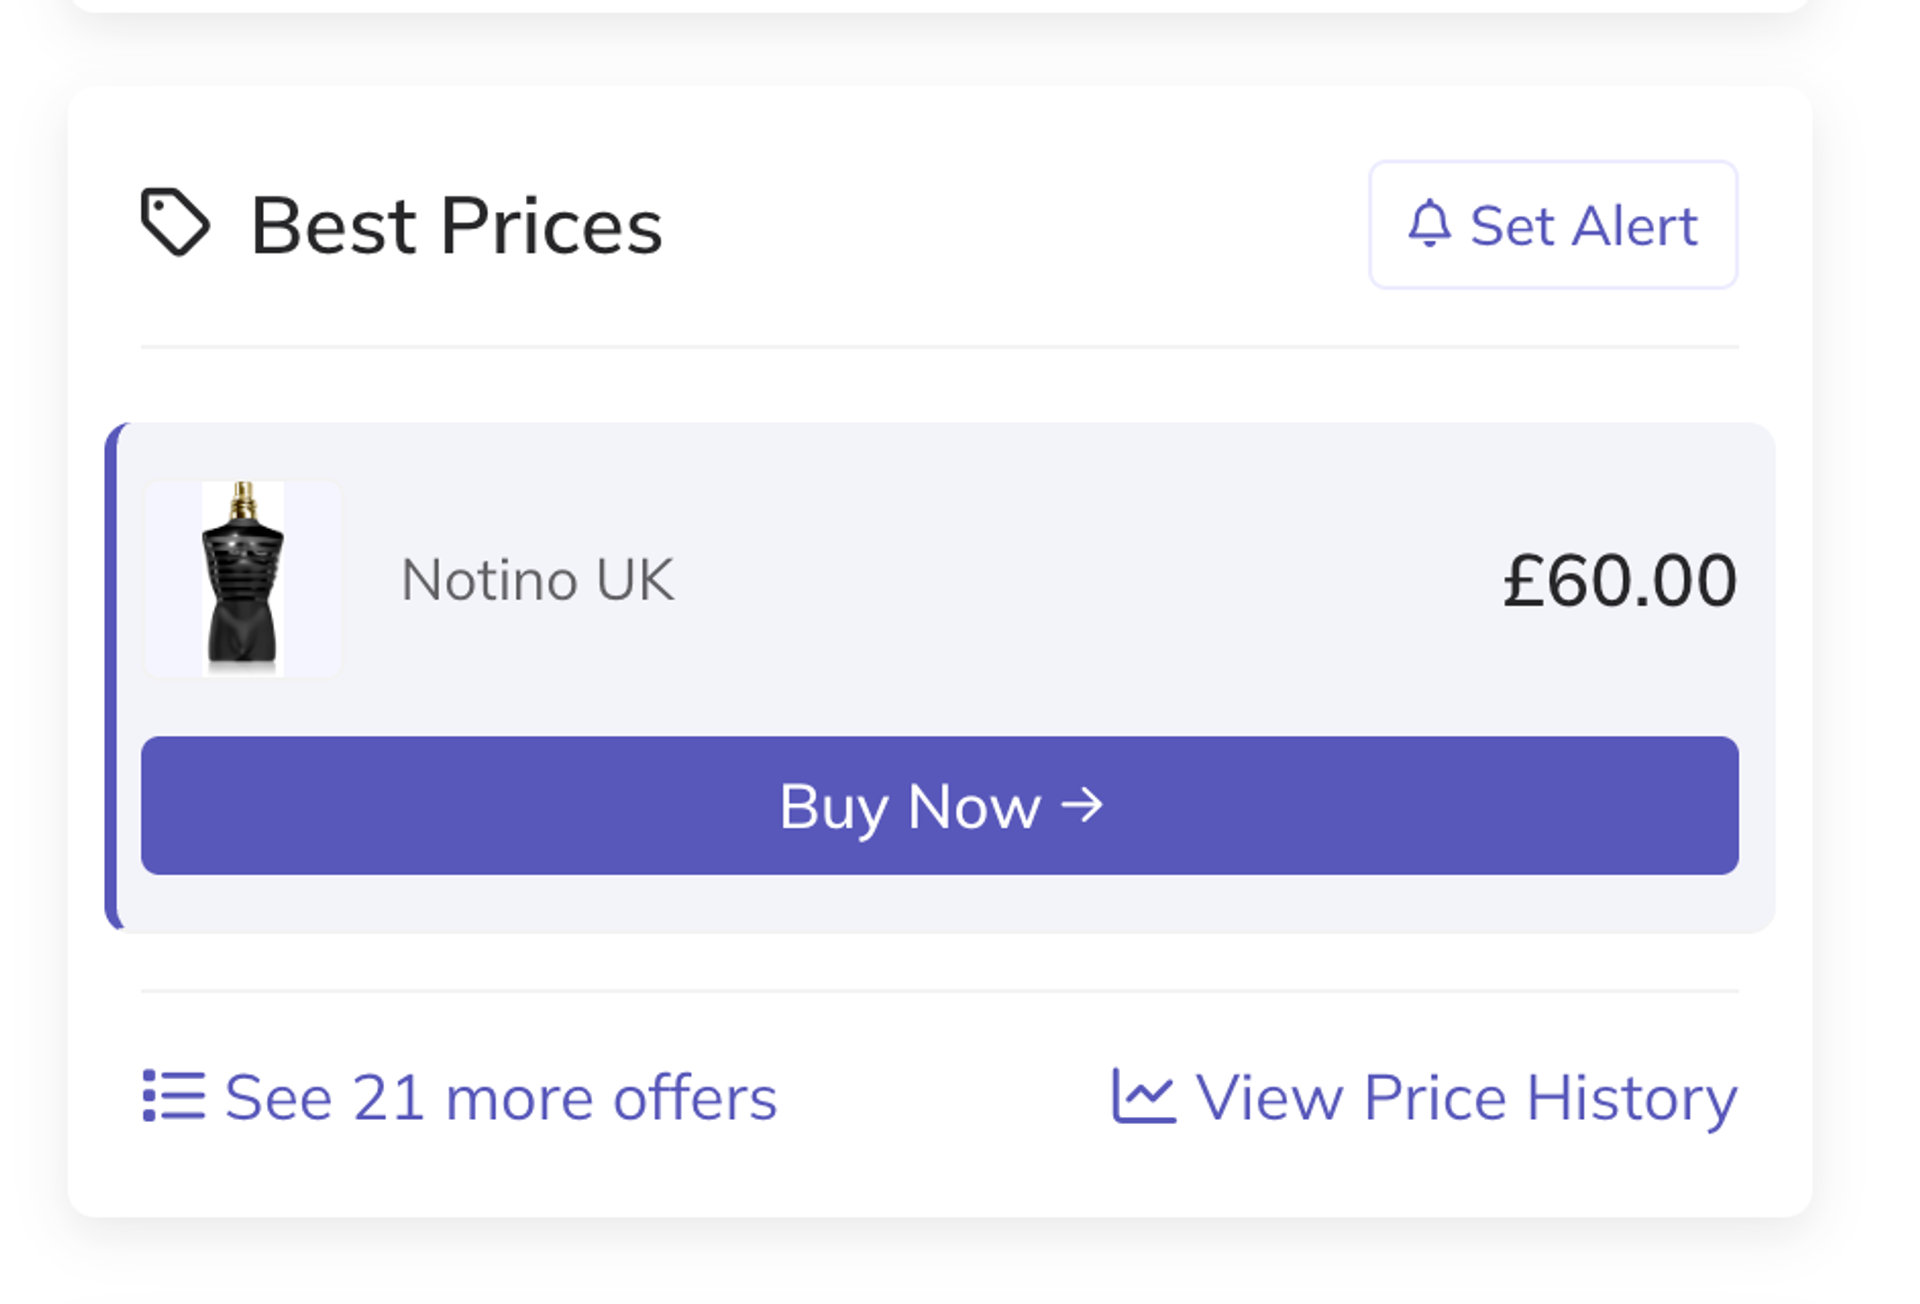Click the Notino UK retailer name
1920x1304 pixels.
click(x=538, y=580)
